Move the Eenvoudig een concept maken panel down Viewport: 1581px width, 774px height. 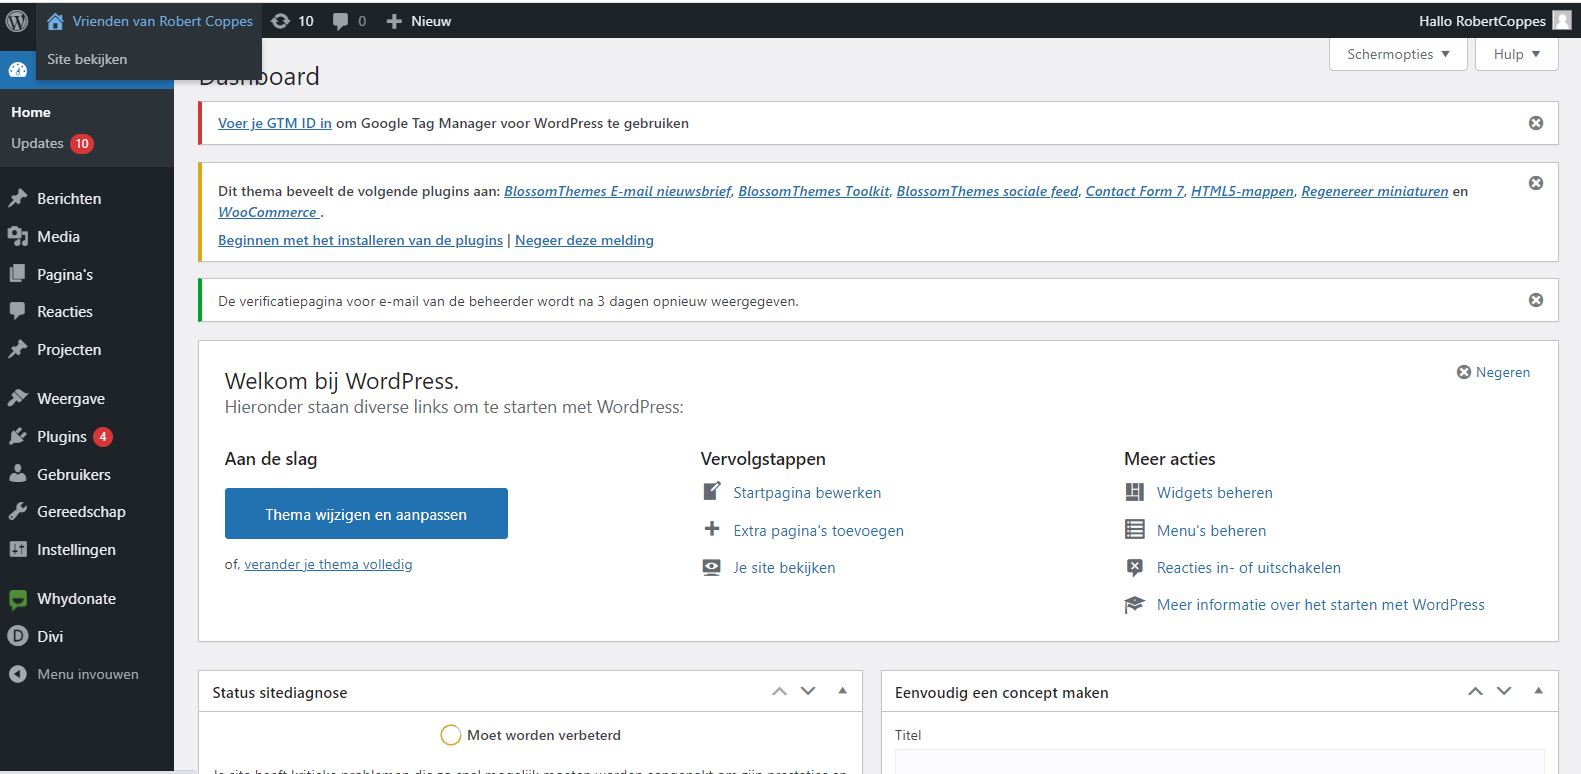click(x=1504, y=691)
